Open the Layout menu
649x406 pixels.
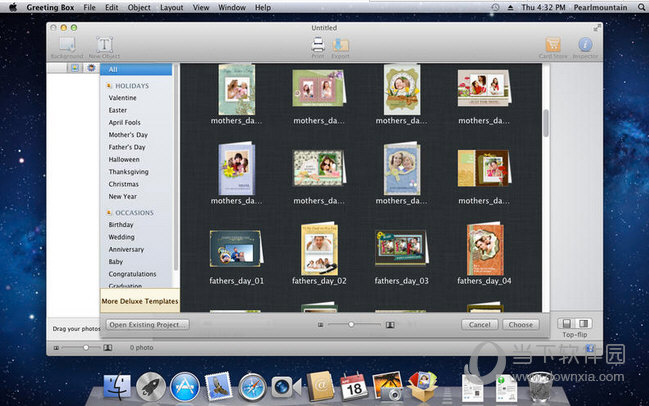[x=171, y=7]
